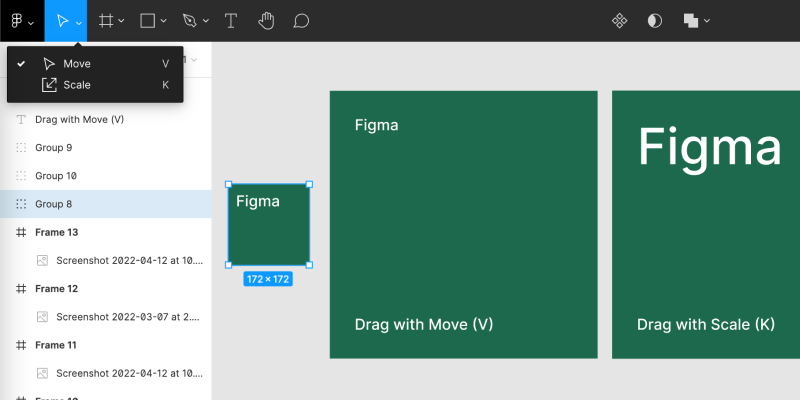Select the Move tool arrow in toolbar
Viewport: 800px width, 400px height.
[x=62, y=21]
